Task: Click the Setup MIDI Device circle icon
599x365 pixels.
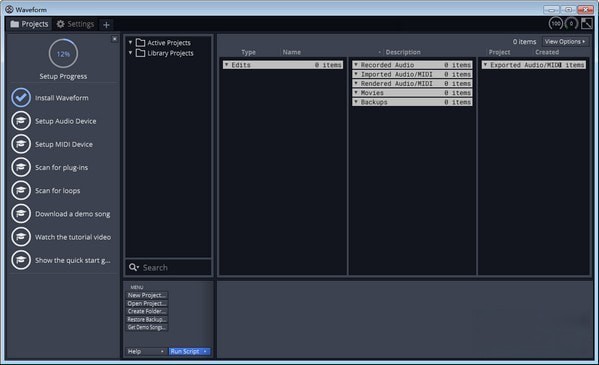Action: tap(21, 144)
